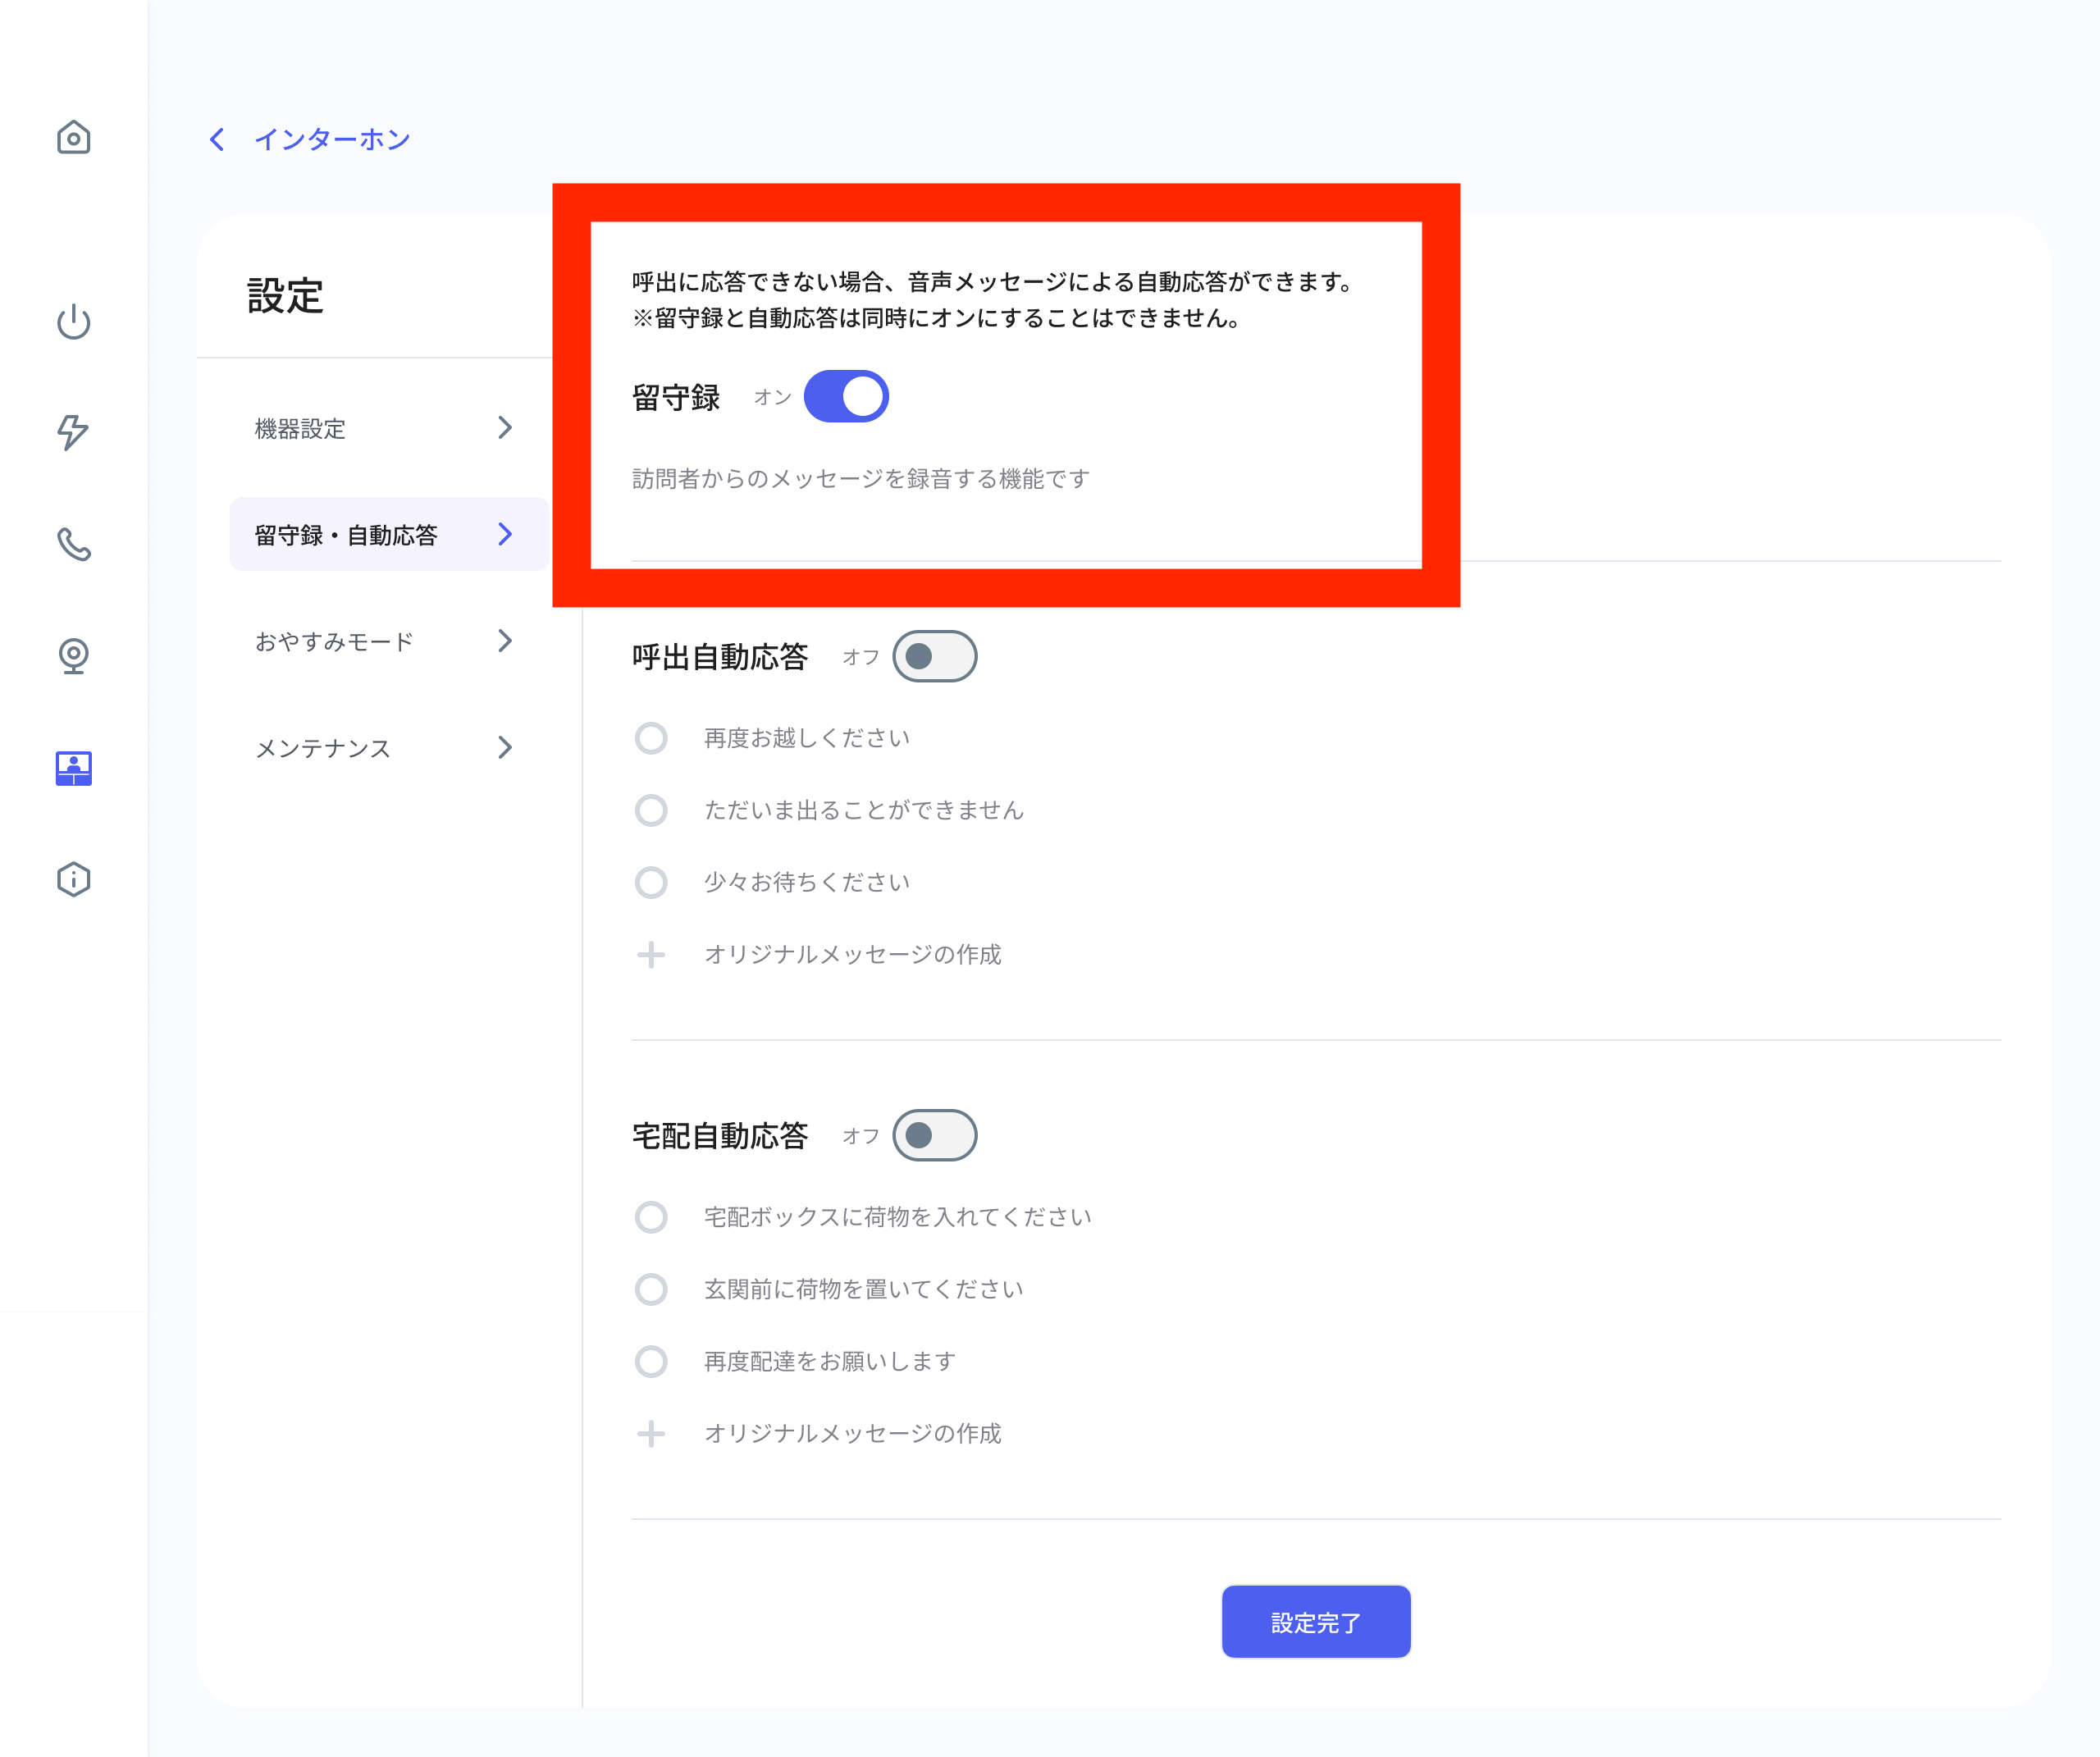Click the 宅配自動応答 heading

(x=720, y=1136)
